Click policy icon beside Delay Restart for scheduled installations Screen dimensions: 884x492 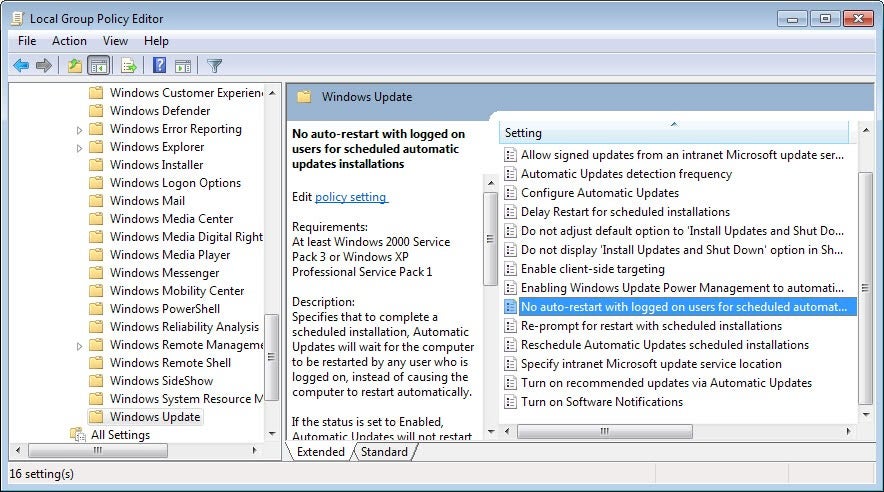510,212
